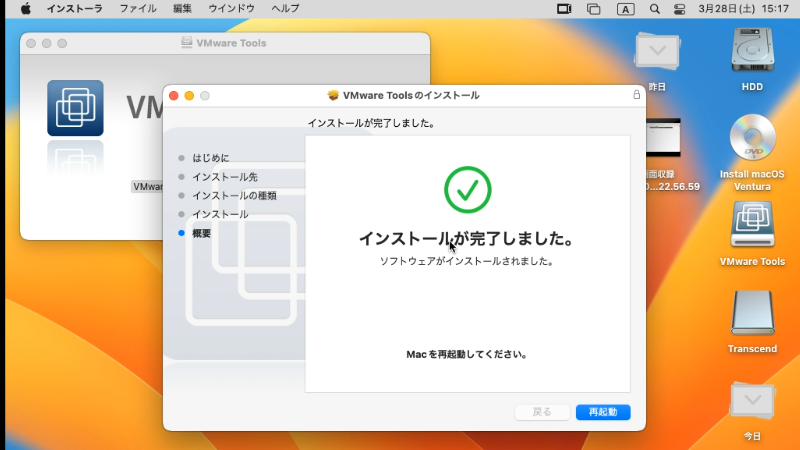Viewport: 800px width, 450px height.
Task: Open the ファイル menu
Action: tap(138, 9)
